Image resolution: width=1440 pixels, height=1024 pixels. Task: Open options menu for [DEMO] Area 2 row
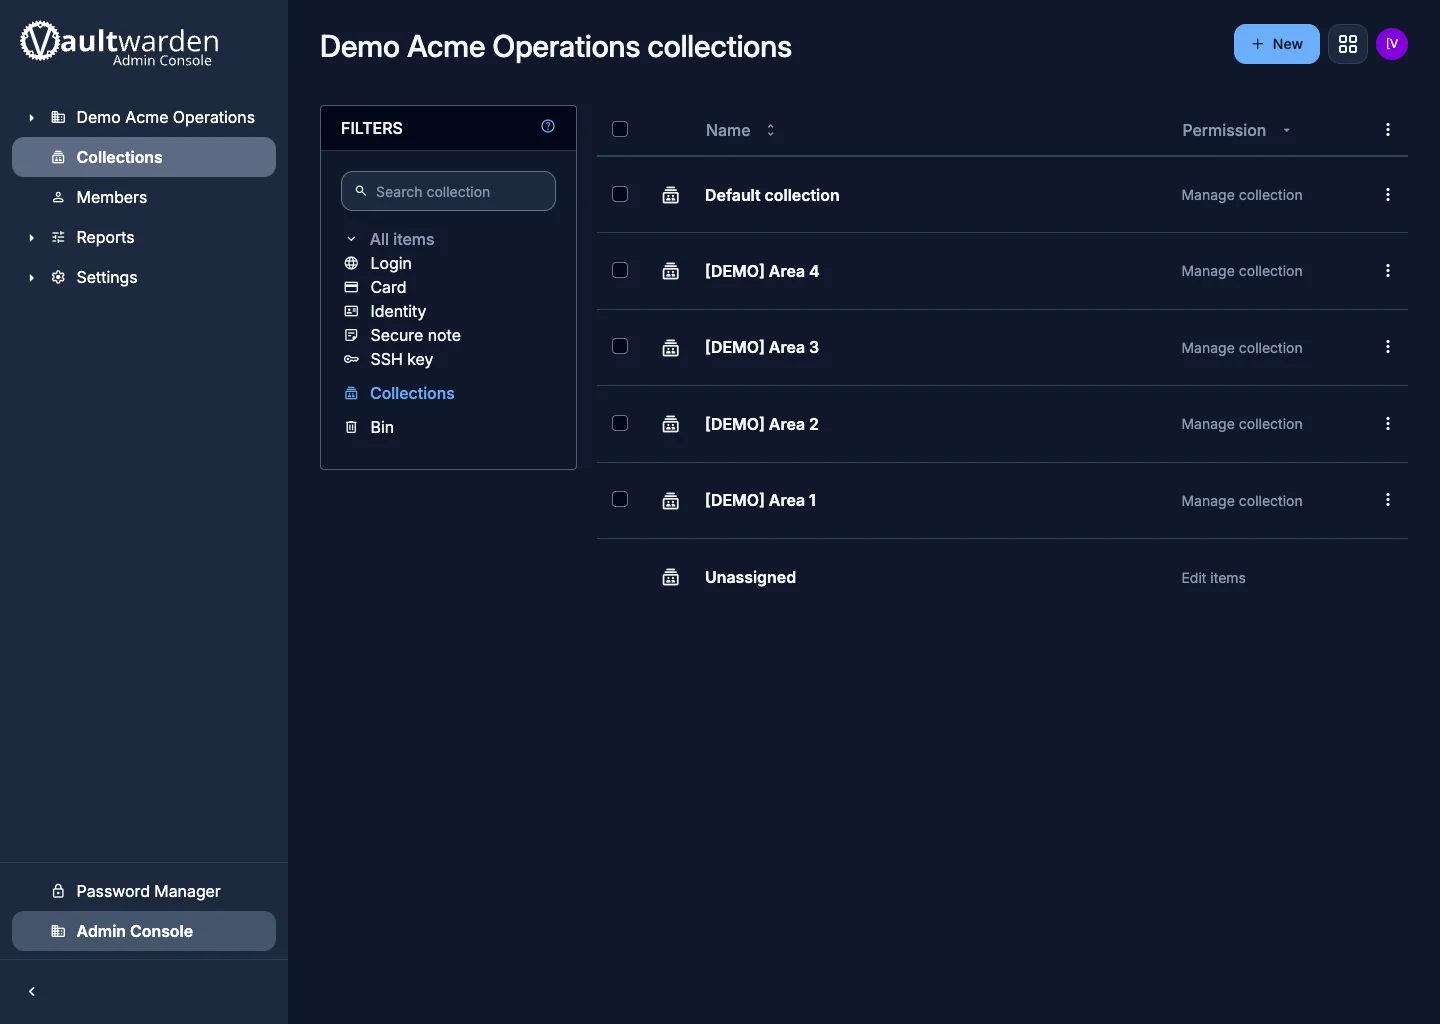tap(1388, 424)
